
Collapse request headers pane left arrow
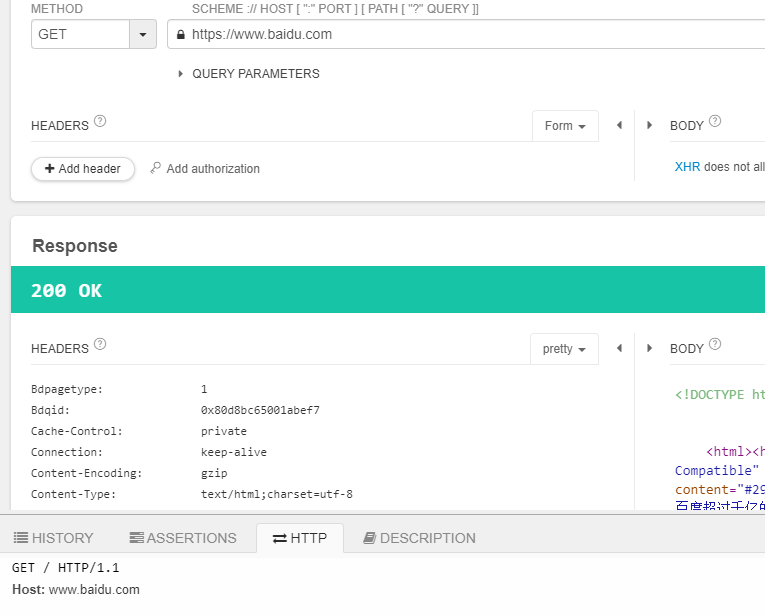[x=619, y=125]
